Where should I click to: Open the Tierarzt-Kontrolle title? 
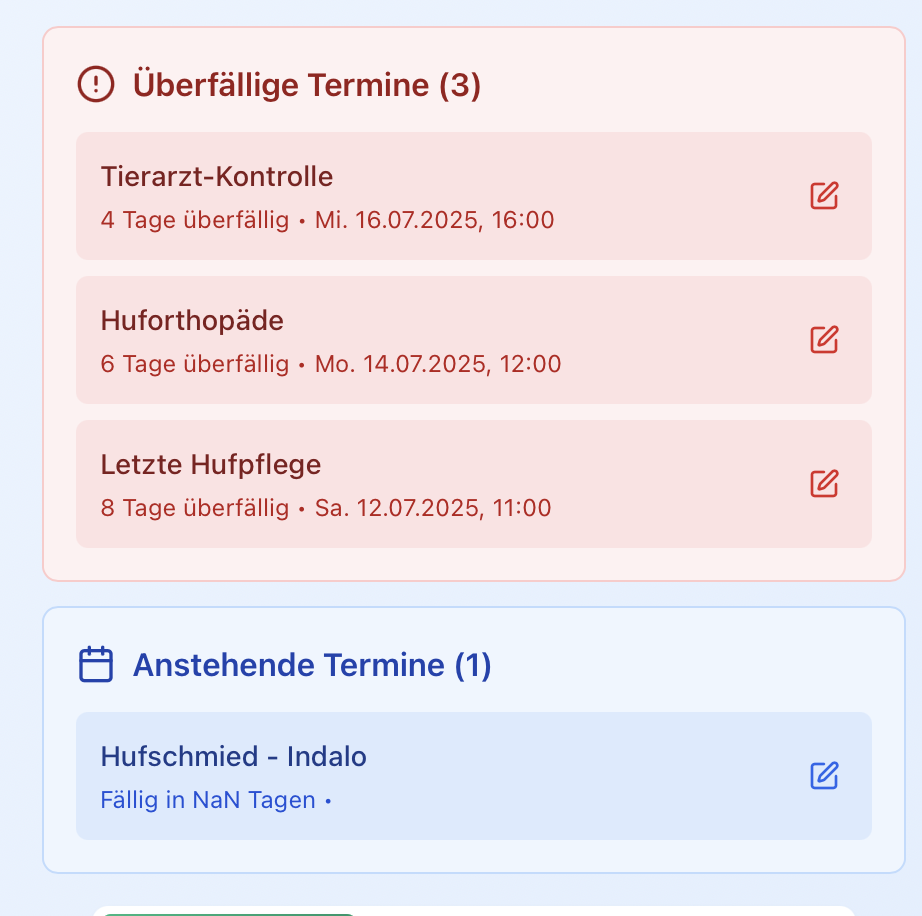point(217,177)
